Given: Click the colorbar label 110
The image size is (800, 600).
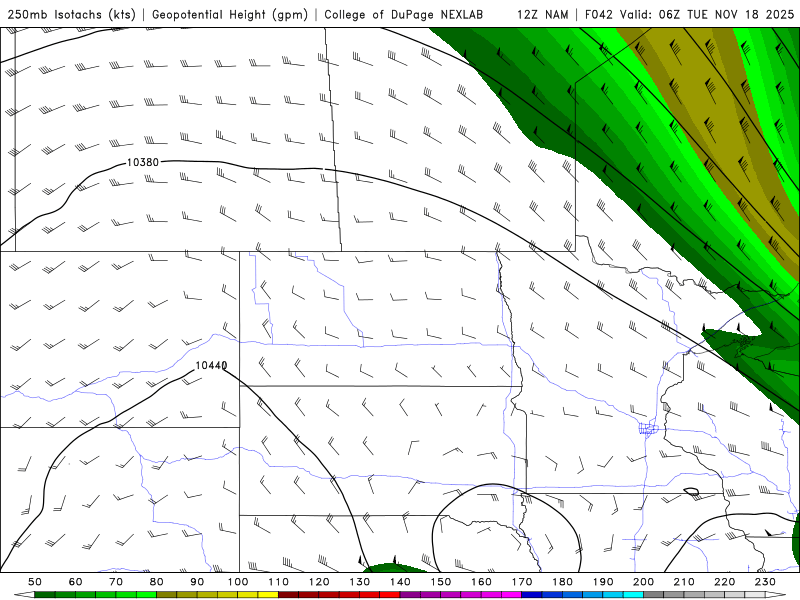Looking at the screenshot, I should coord(279,582).
